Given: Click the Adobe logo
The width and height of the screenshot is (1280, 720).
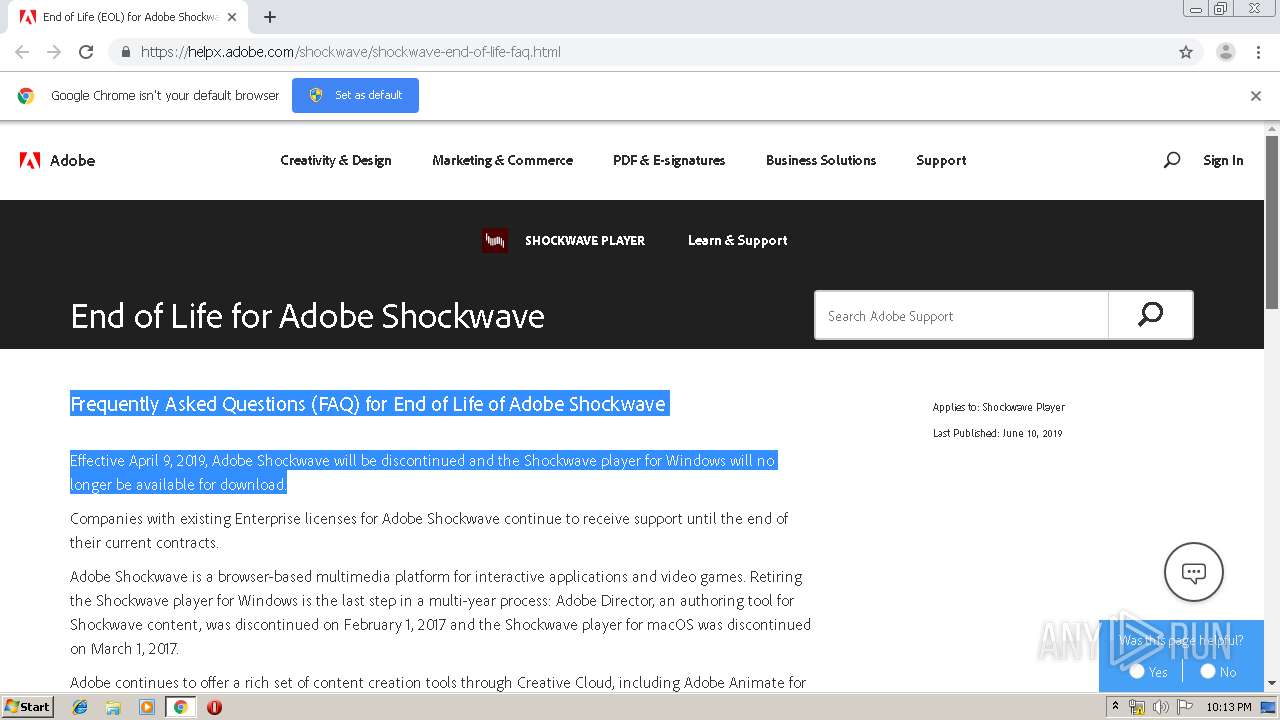Looking at the screenshot, I should pos(57,160).
